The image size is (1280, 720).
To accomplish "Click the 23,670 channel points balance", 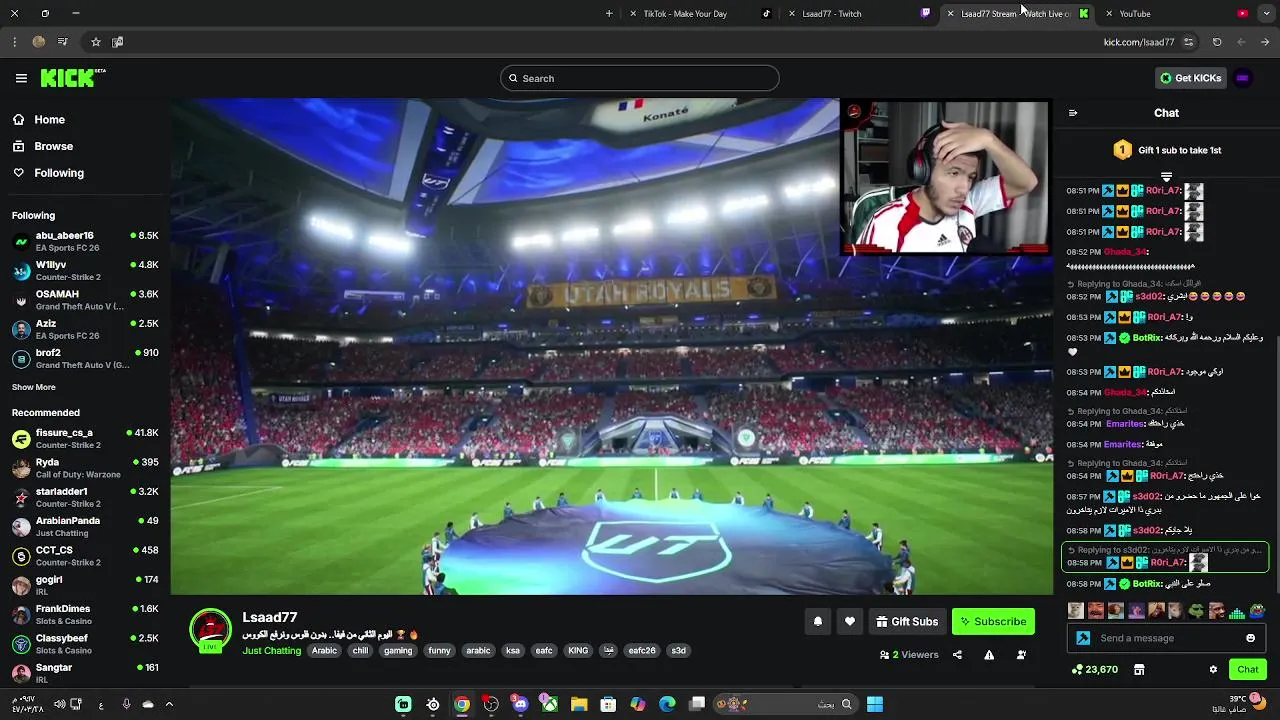I will point(1094,669).
